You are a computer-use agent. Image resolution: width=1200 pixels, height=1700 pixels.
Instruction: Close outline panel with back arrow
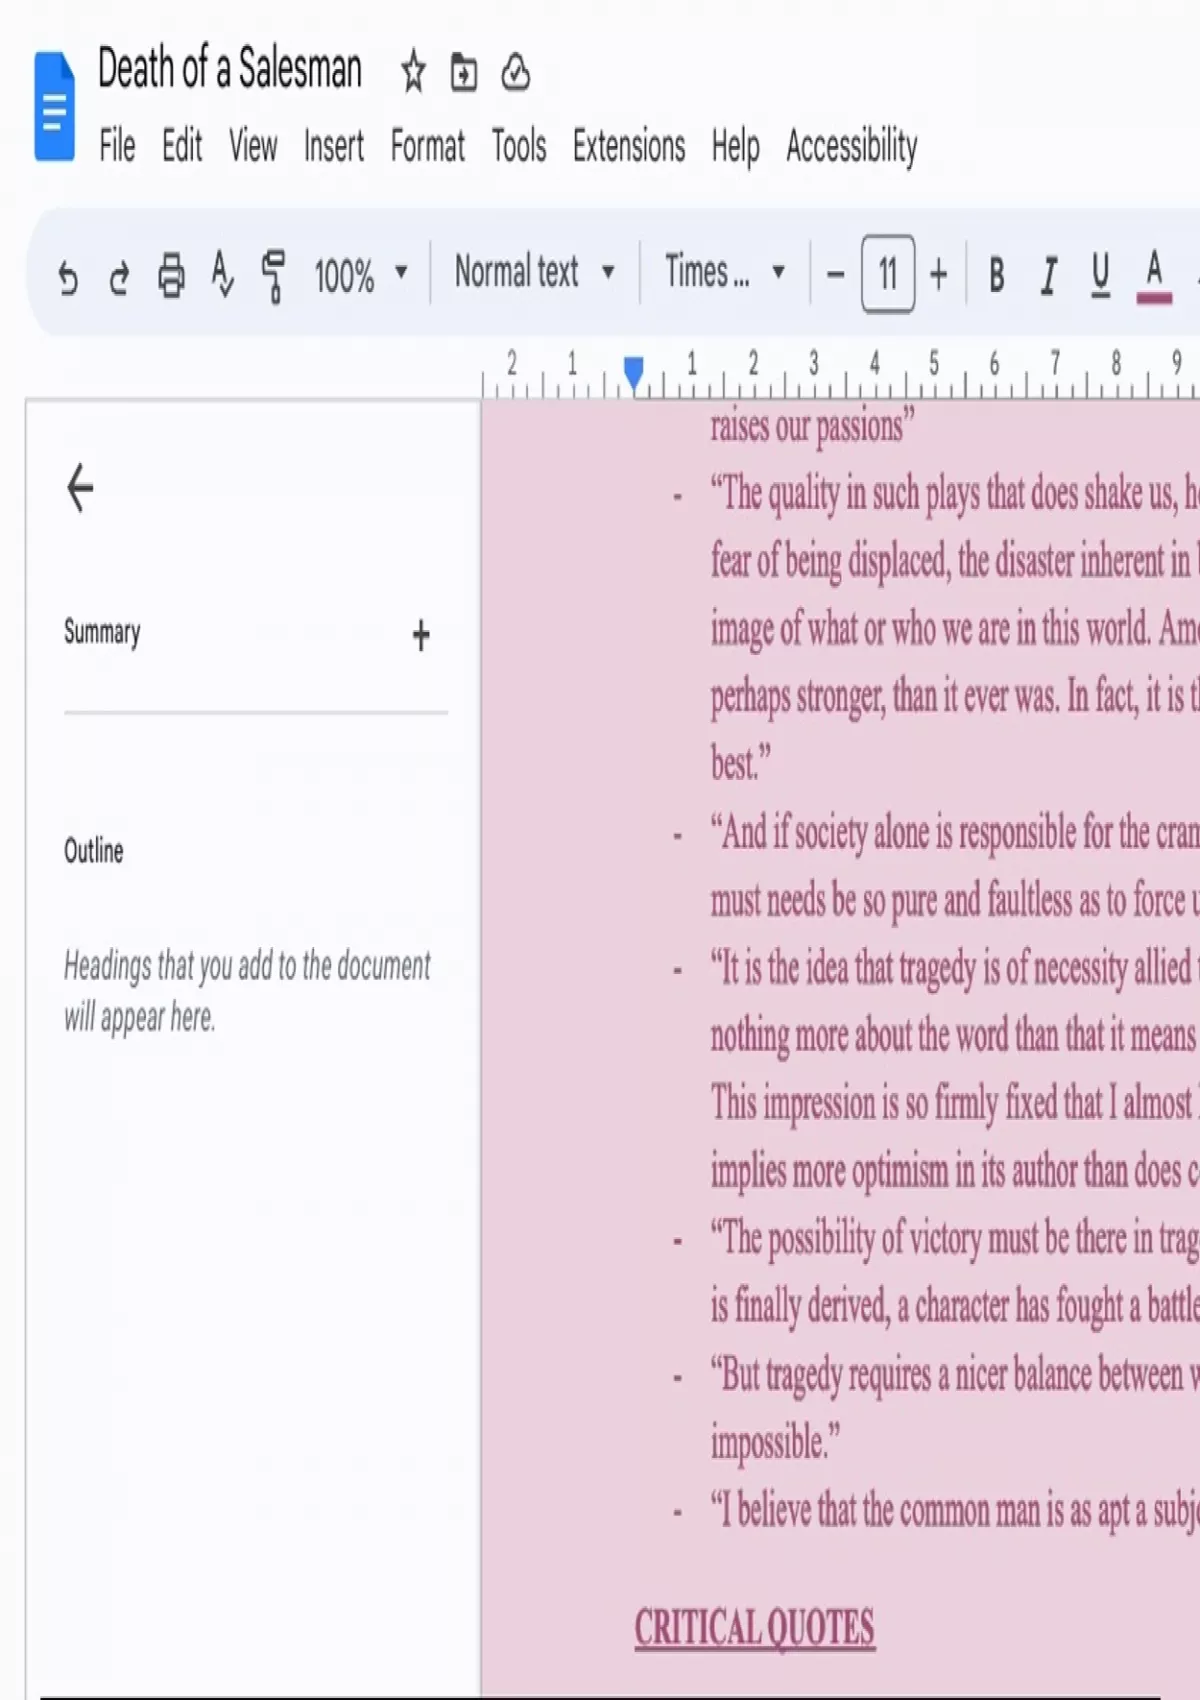[80, 488]
